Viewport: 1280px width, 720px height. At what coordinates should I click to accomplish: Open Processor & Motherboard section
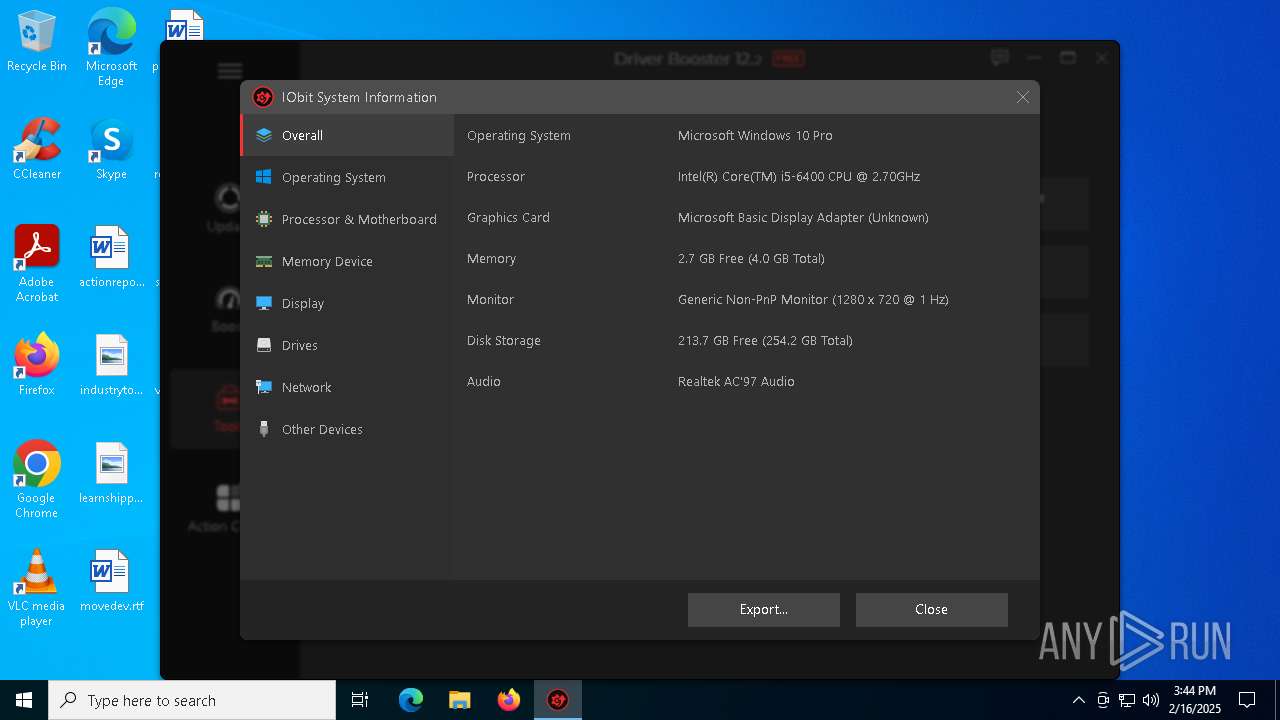(347, 219)
